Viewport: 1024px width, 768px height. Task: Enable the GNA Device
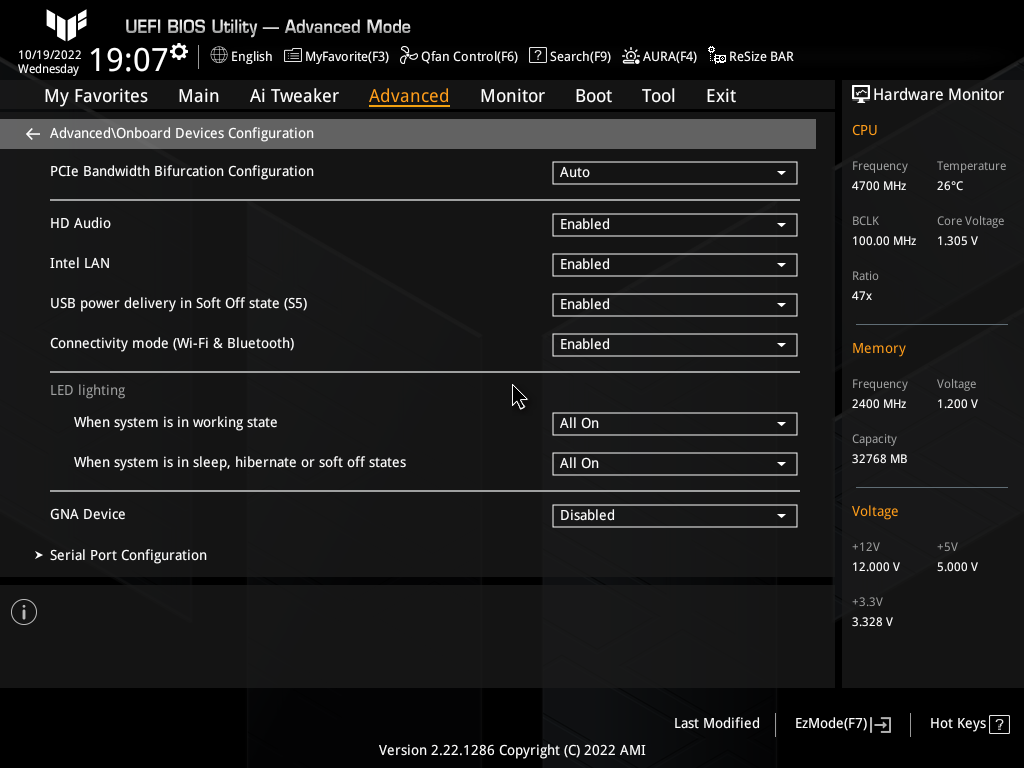point(674,515)
